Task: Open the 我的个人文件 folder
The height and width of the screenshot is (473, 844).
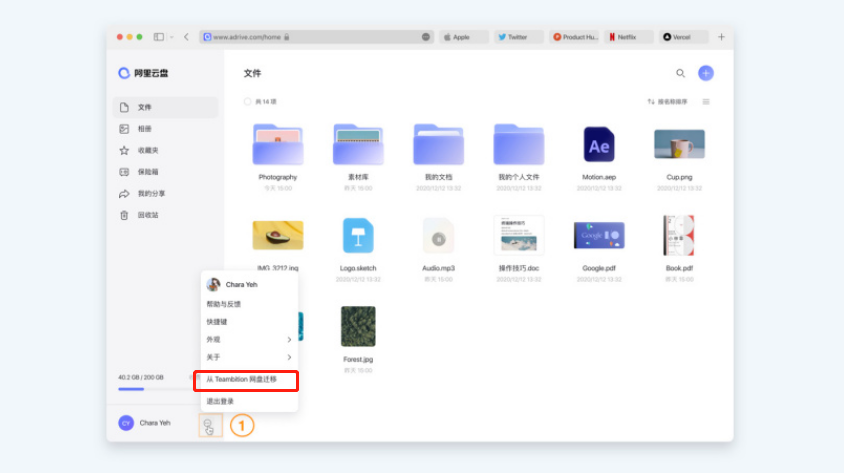Action: (x=518, y=145)
